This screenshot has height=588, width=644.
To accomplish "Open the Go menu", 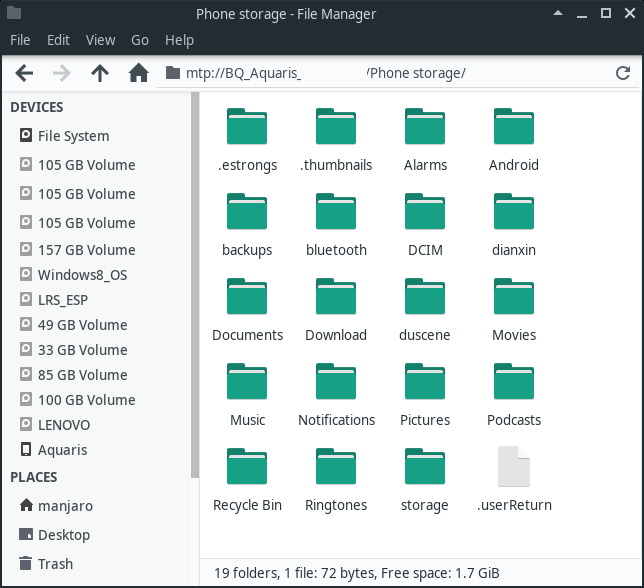I will coord(140,40).
